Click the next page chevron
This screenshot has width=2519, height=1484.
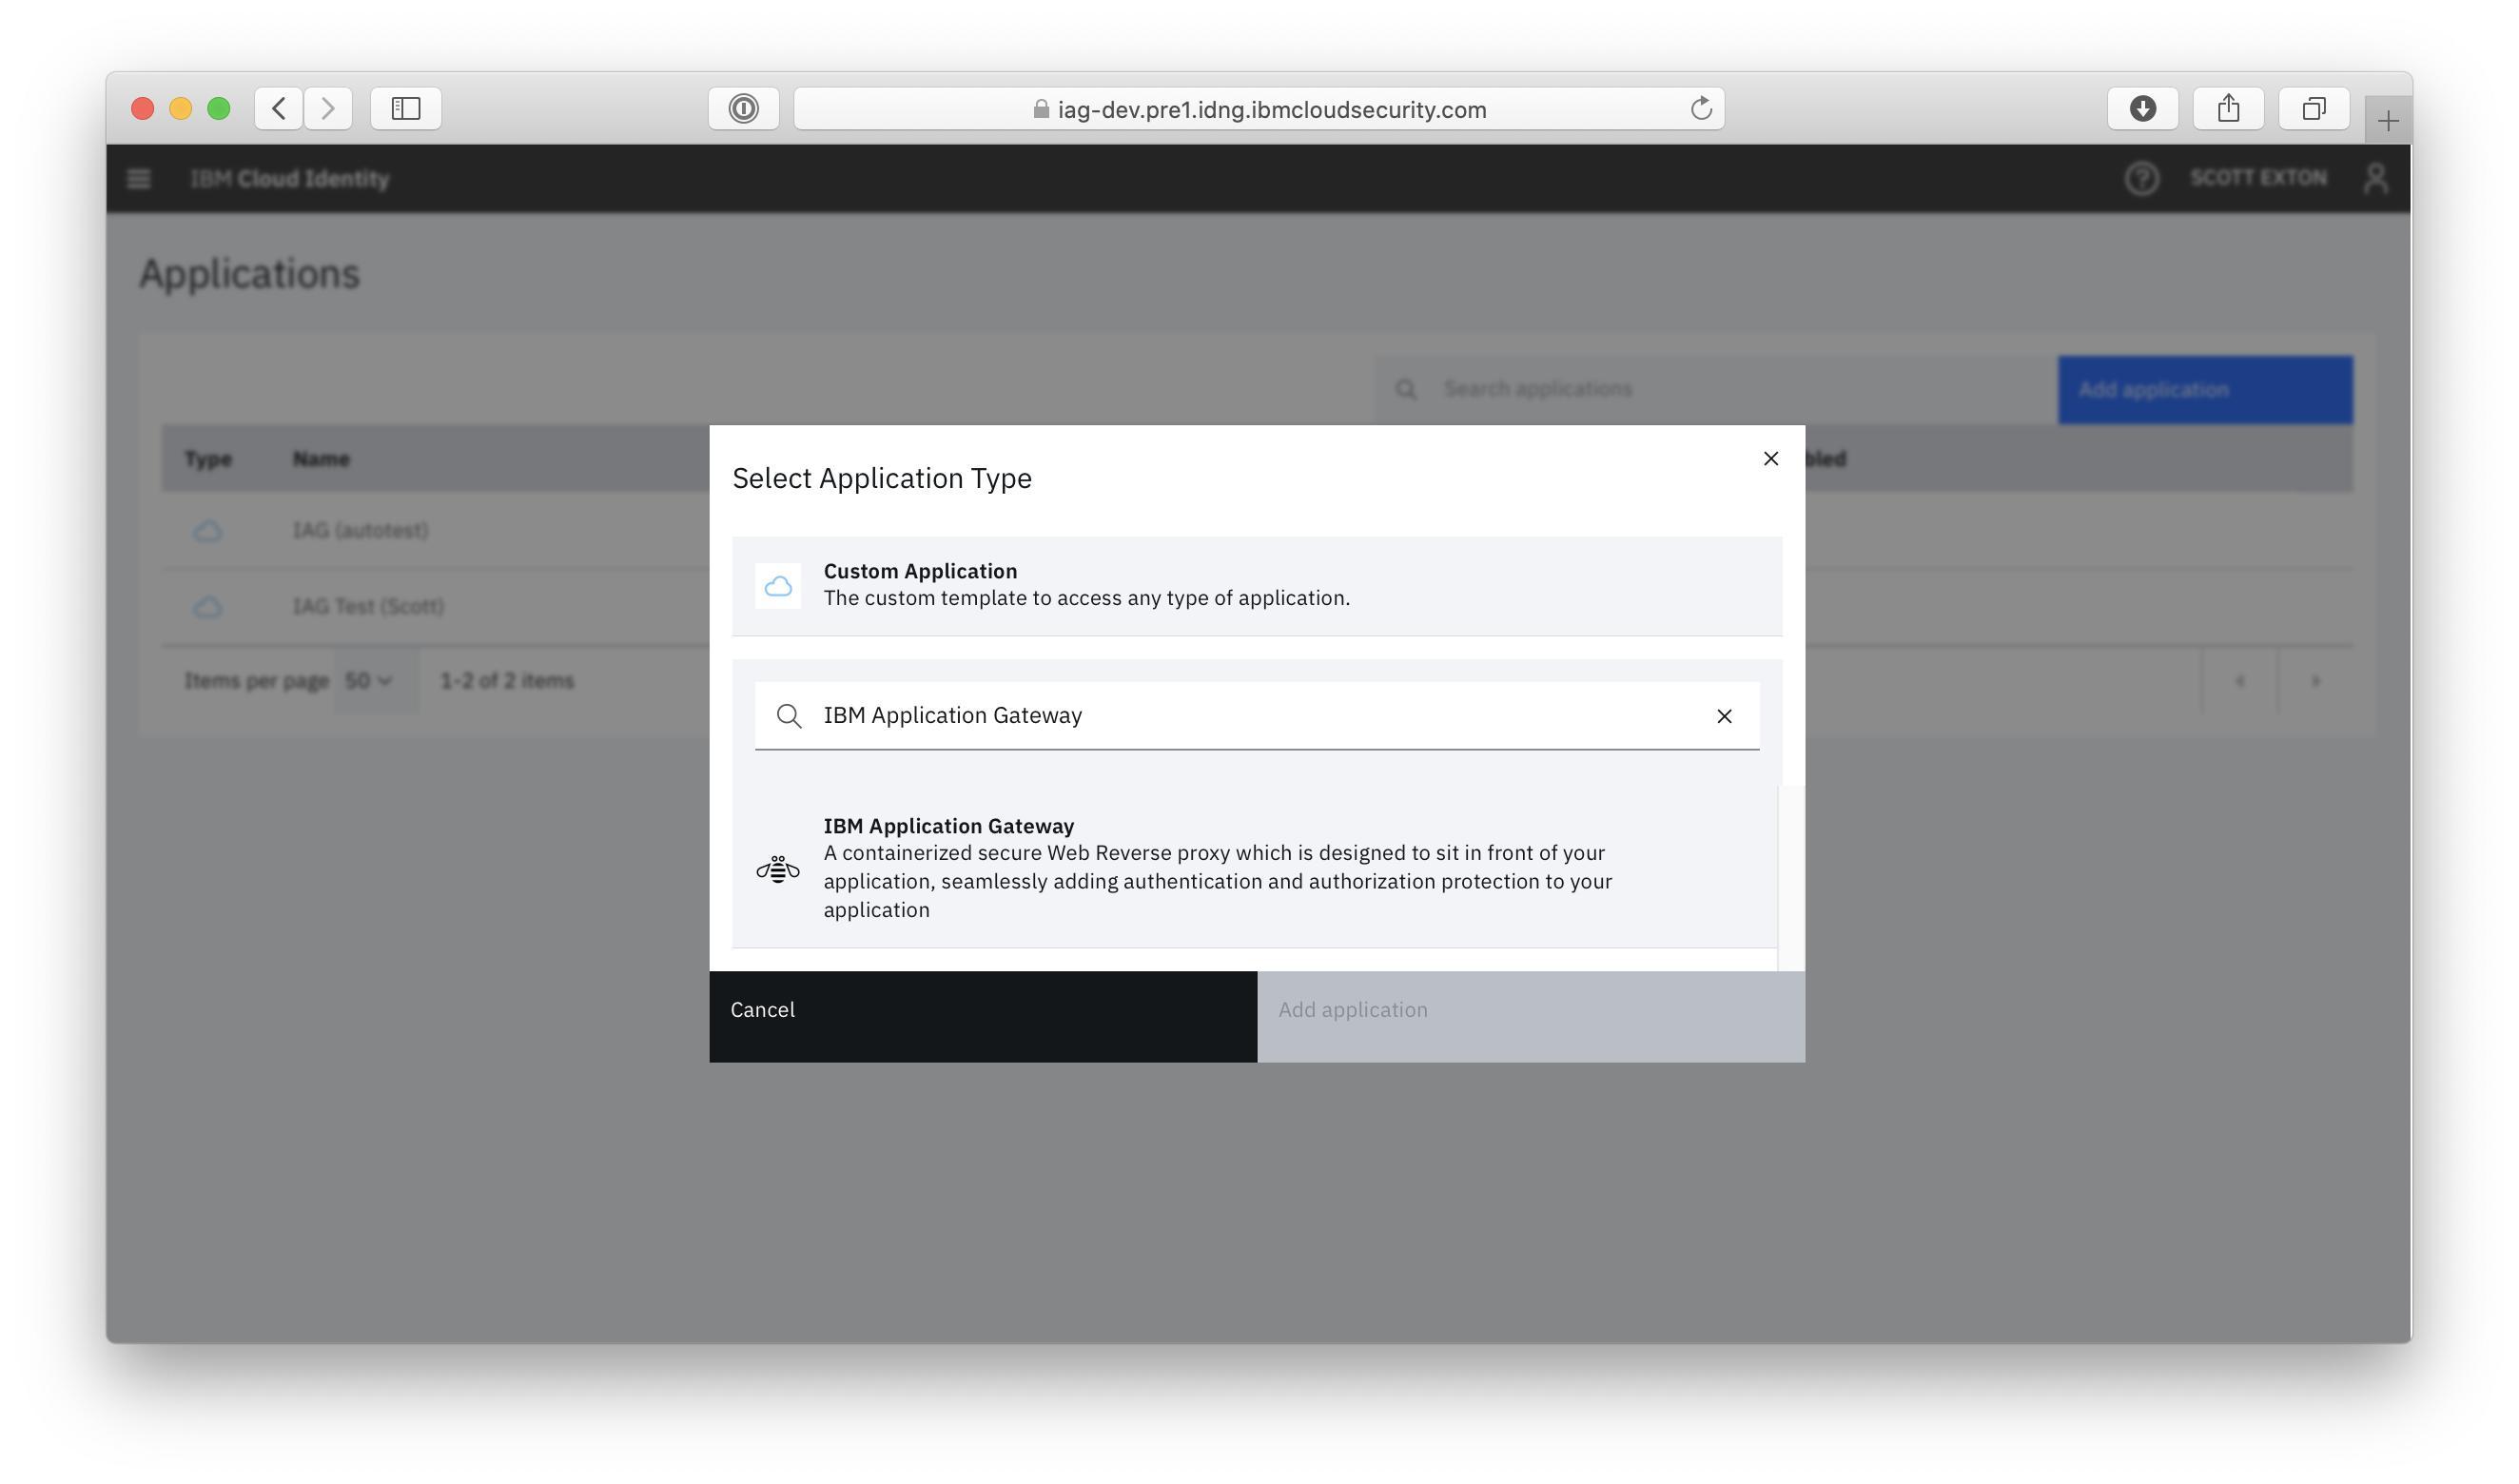click(x=2316, y=681)
